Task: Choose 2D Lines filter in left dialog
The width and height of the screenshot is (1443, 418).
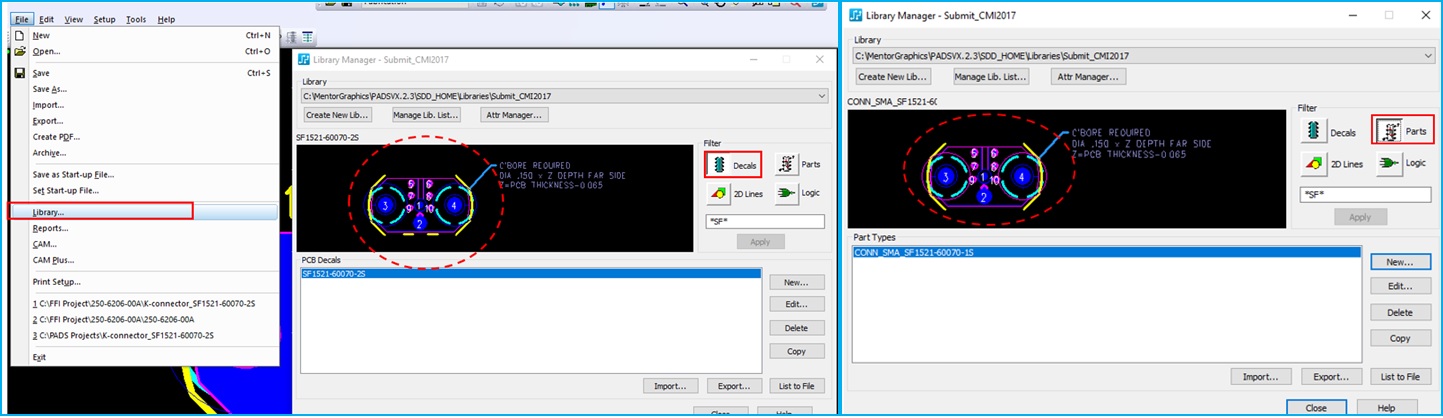Action: pyautogui.click(x=732, y=193)
